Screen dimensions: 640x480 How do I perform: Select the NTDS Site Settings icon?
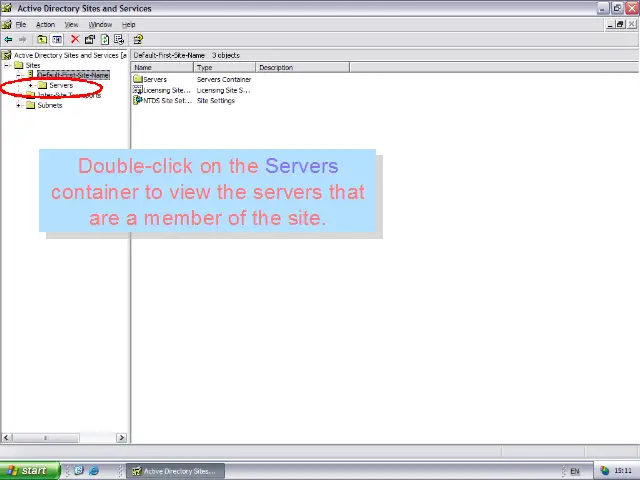tap(138, 100)
